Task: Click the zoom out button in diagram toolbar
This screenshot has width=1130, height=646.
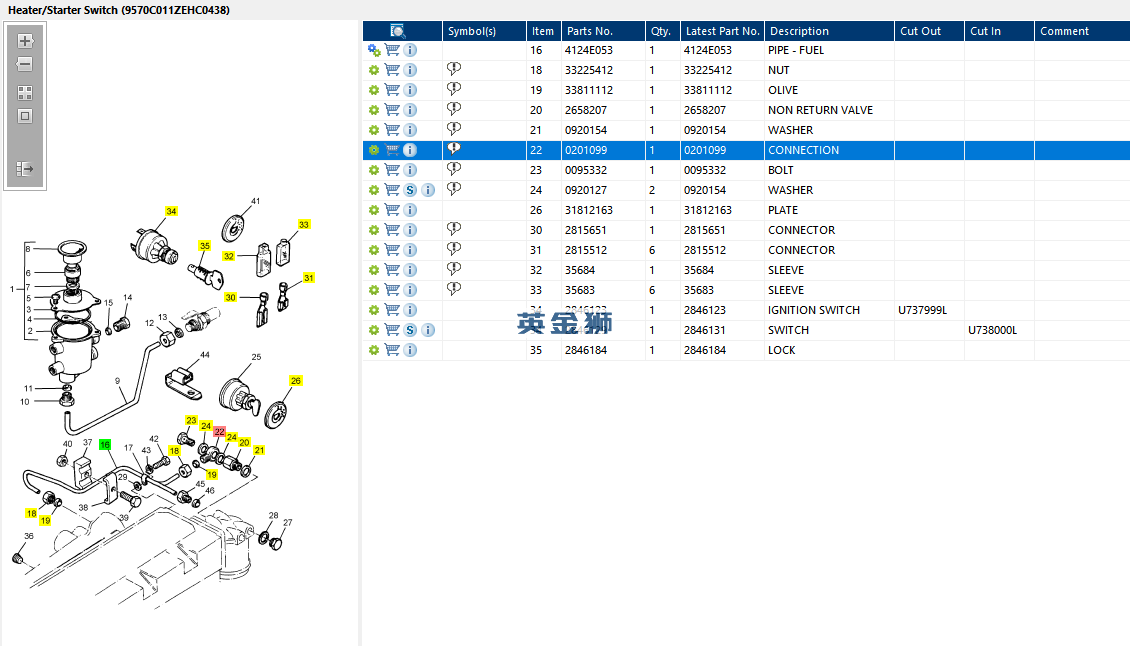Action: (x=25, y=64)
